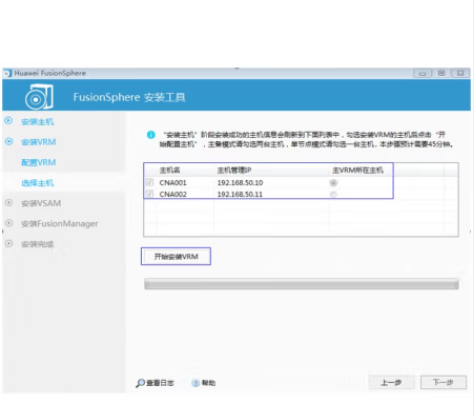The height and width of the screenshot is (416, 476).
Task: Open the 配置VRM step in the sidebar
Action: (x=38, y=162)
